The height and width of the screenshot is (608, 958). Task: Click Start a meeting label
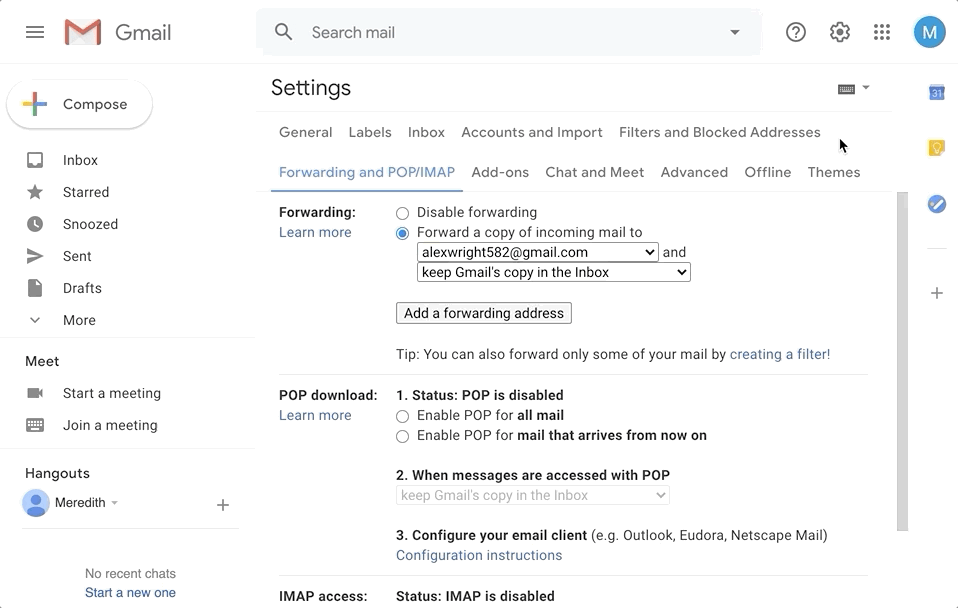click(x=112, y=393)
